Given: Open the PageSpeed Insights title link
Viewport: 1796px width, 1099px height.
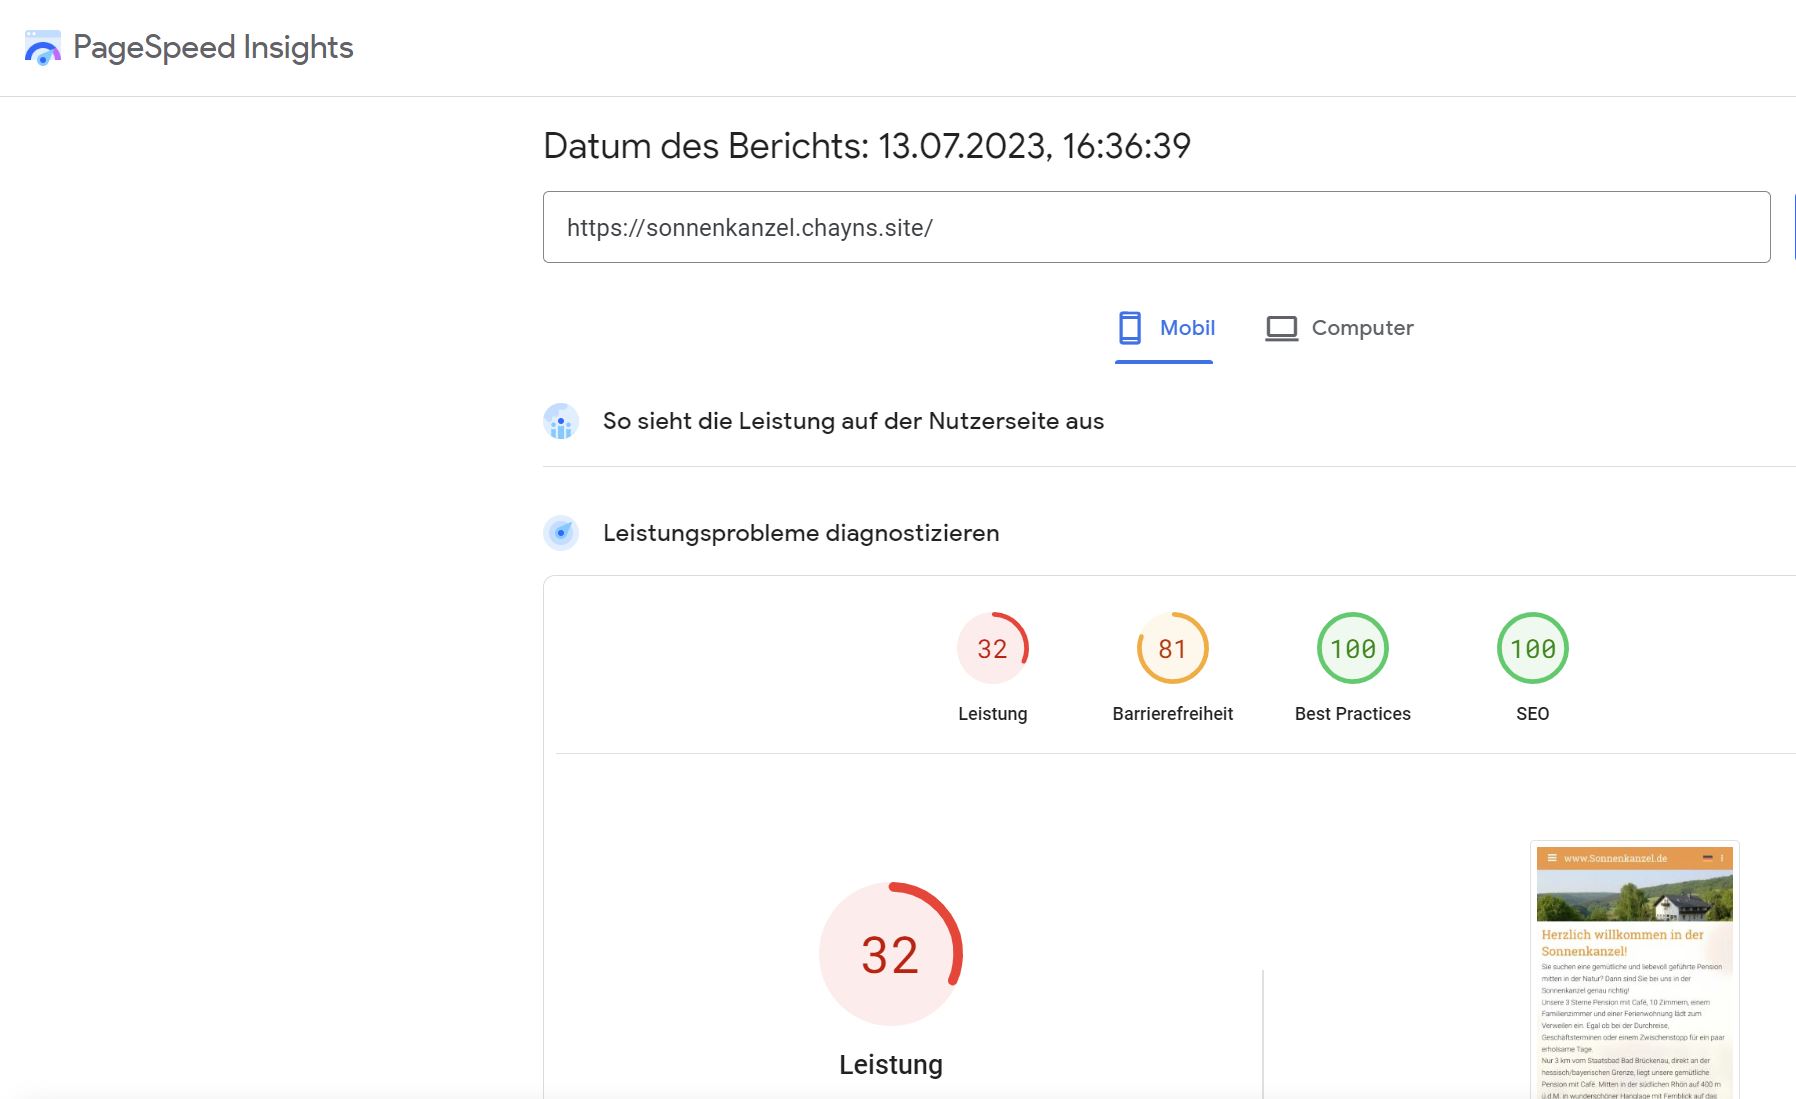Looking at the screenshot, I should 213,47.
